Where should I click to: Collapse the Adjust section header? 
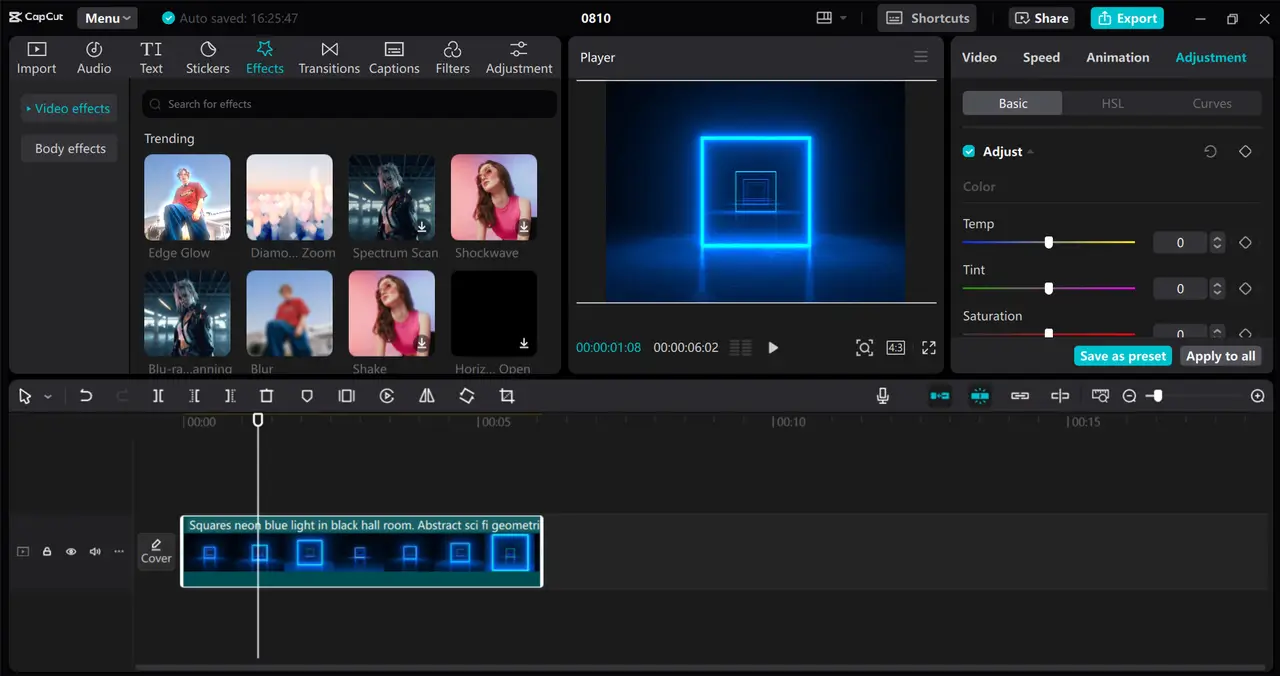pyautogui.click(x=1029, y=151)
